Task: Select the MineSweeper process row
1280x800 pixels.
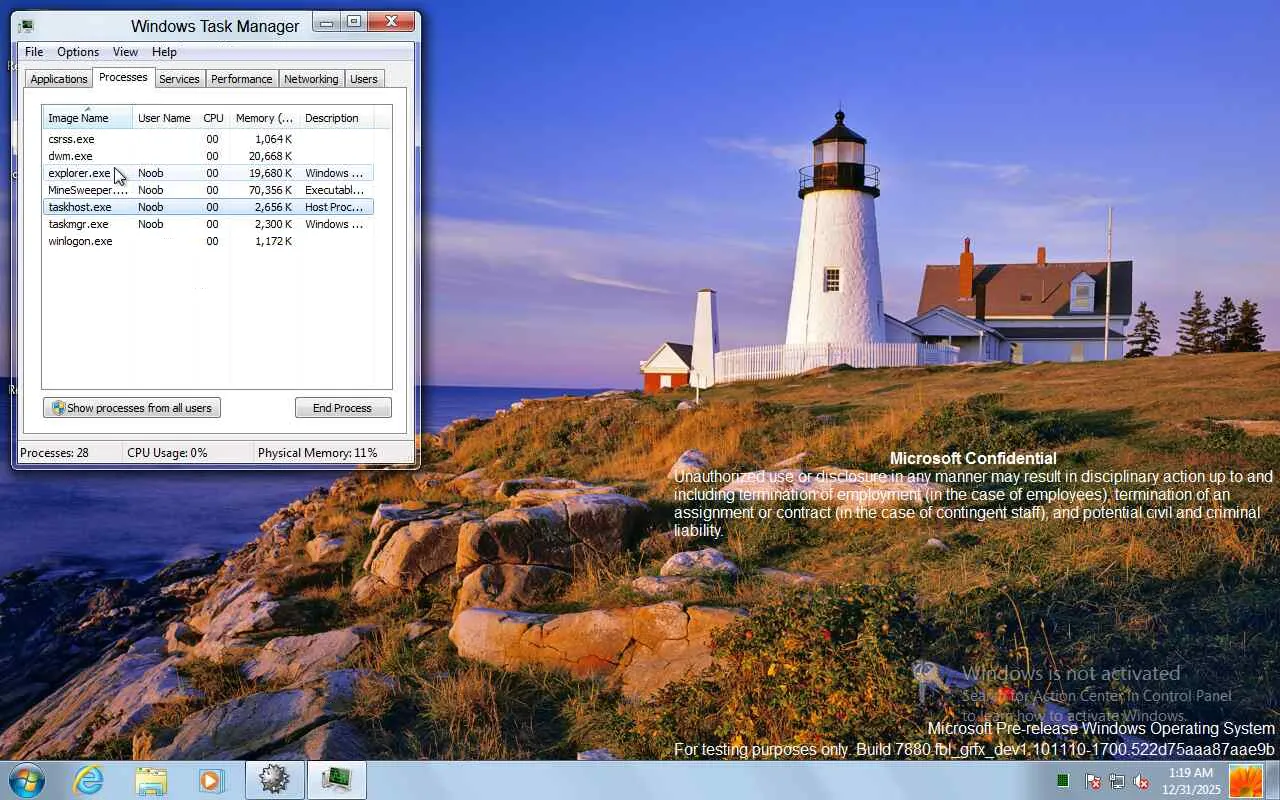Action: [x=208, y=190]
